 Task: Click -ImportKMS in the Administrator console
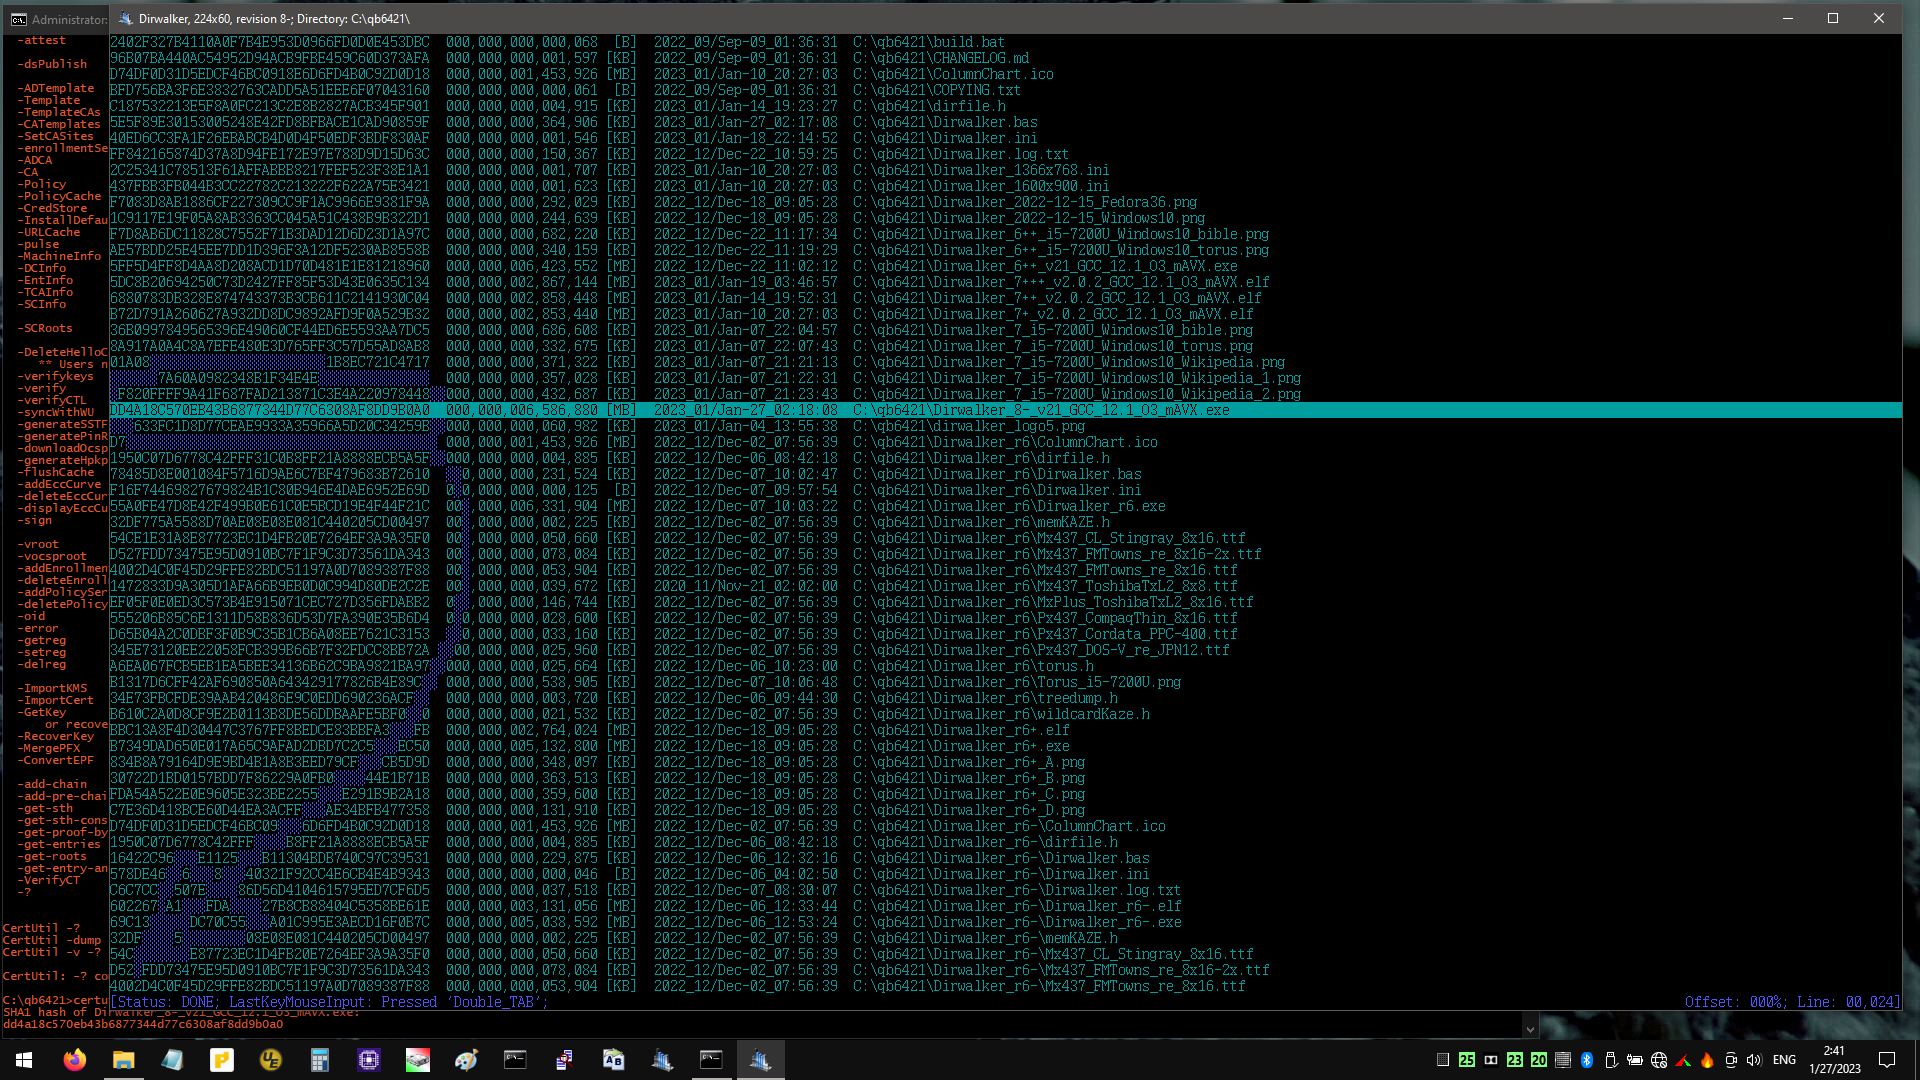[52, 688]
